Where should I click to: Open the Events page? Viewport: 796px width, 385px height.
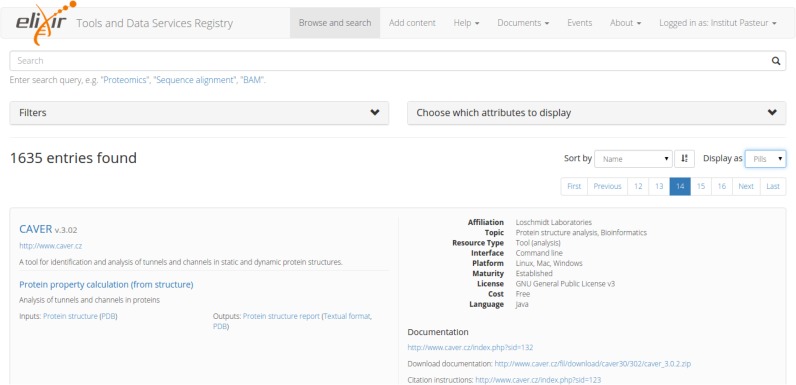[580, 23]
